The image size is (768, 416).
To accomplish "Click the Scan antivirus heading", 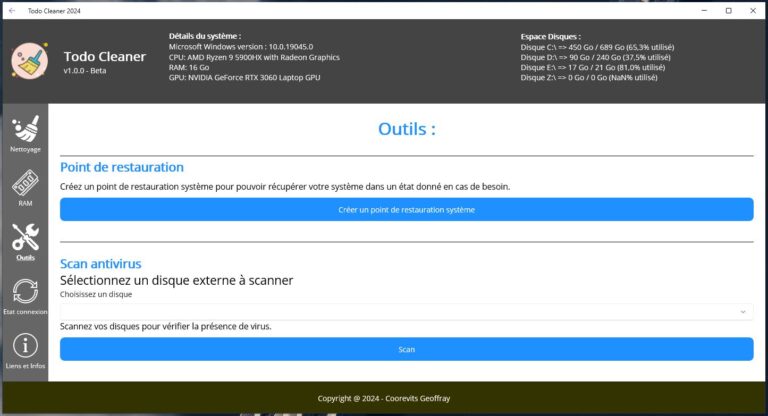I will click(x=100, y=264).
